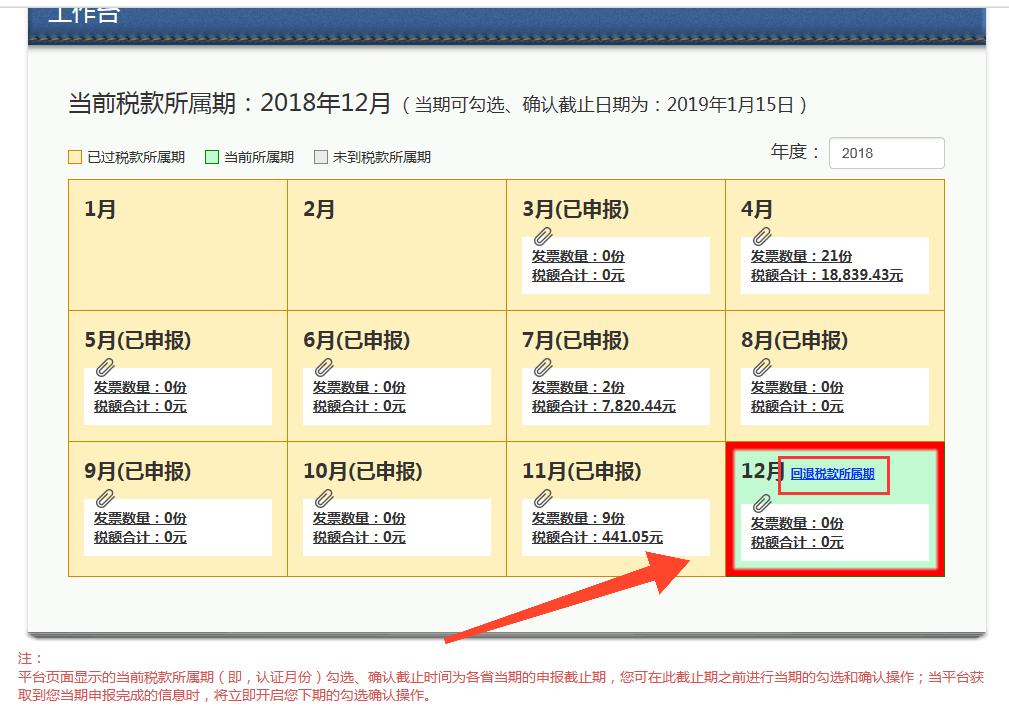
Task: Click the paperclip icon in 7月(已申报) cell
Action: click(x=542, y=364)
